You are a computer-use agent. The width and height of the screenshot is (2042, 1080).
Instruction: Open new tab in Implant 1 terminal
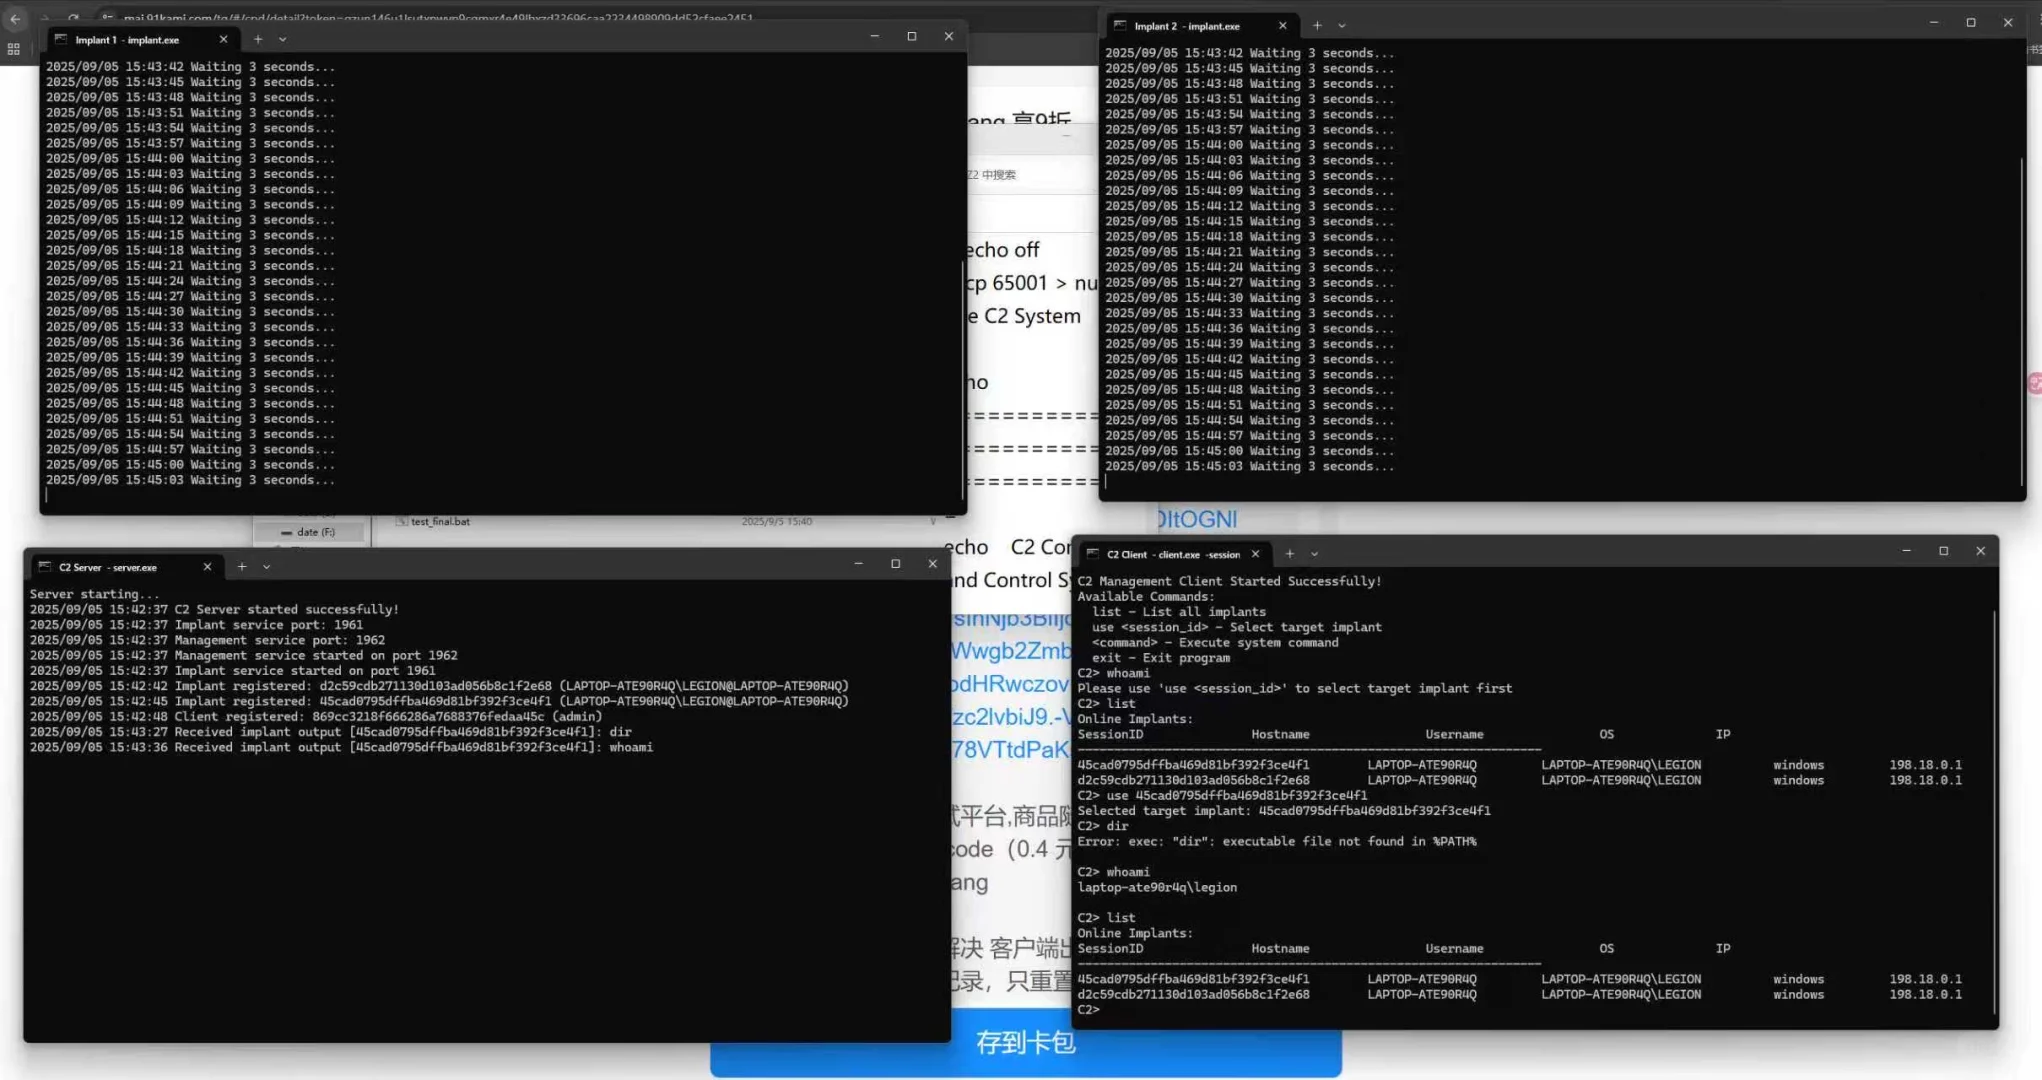pyautogui.click(x=258, y=39)
